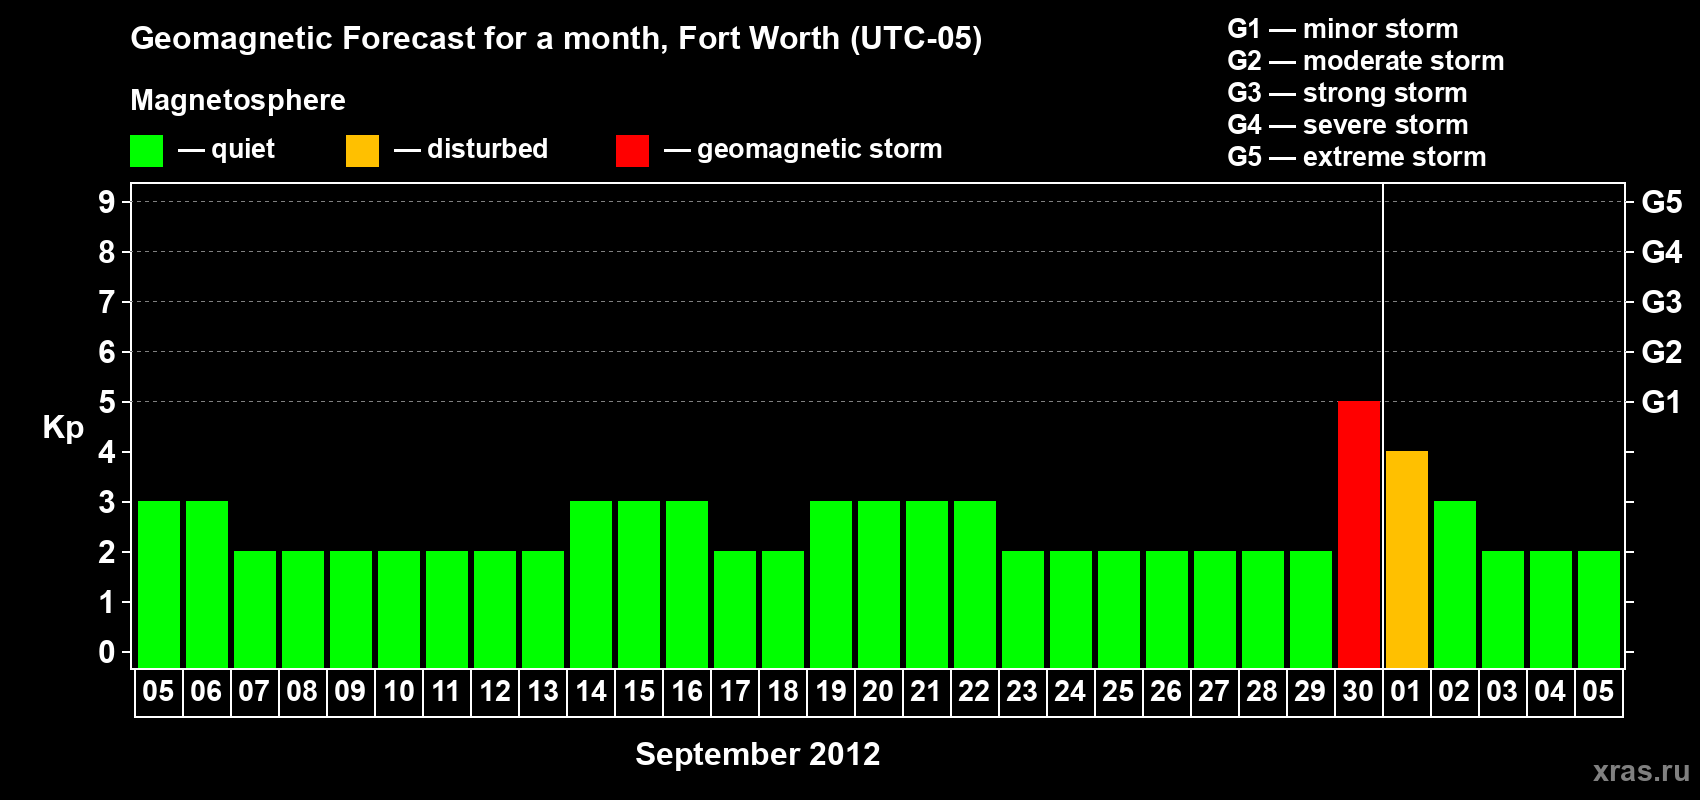Click the G4 label on the right axis

click(1662, 252)
